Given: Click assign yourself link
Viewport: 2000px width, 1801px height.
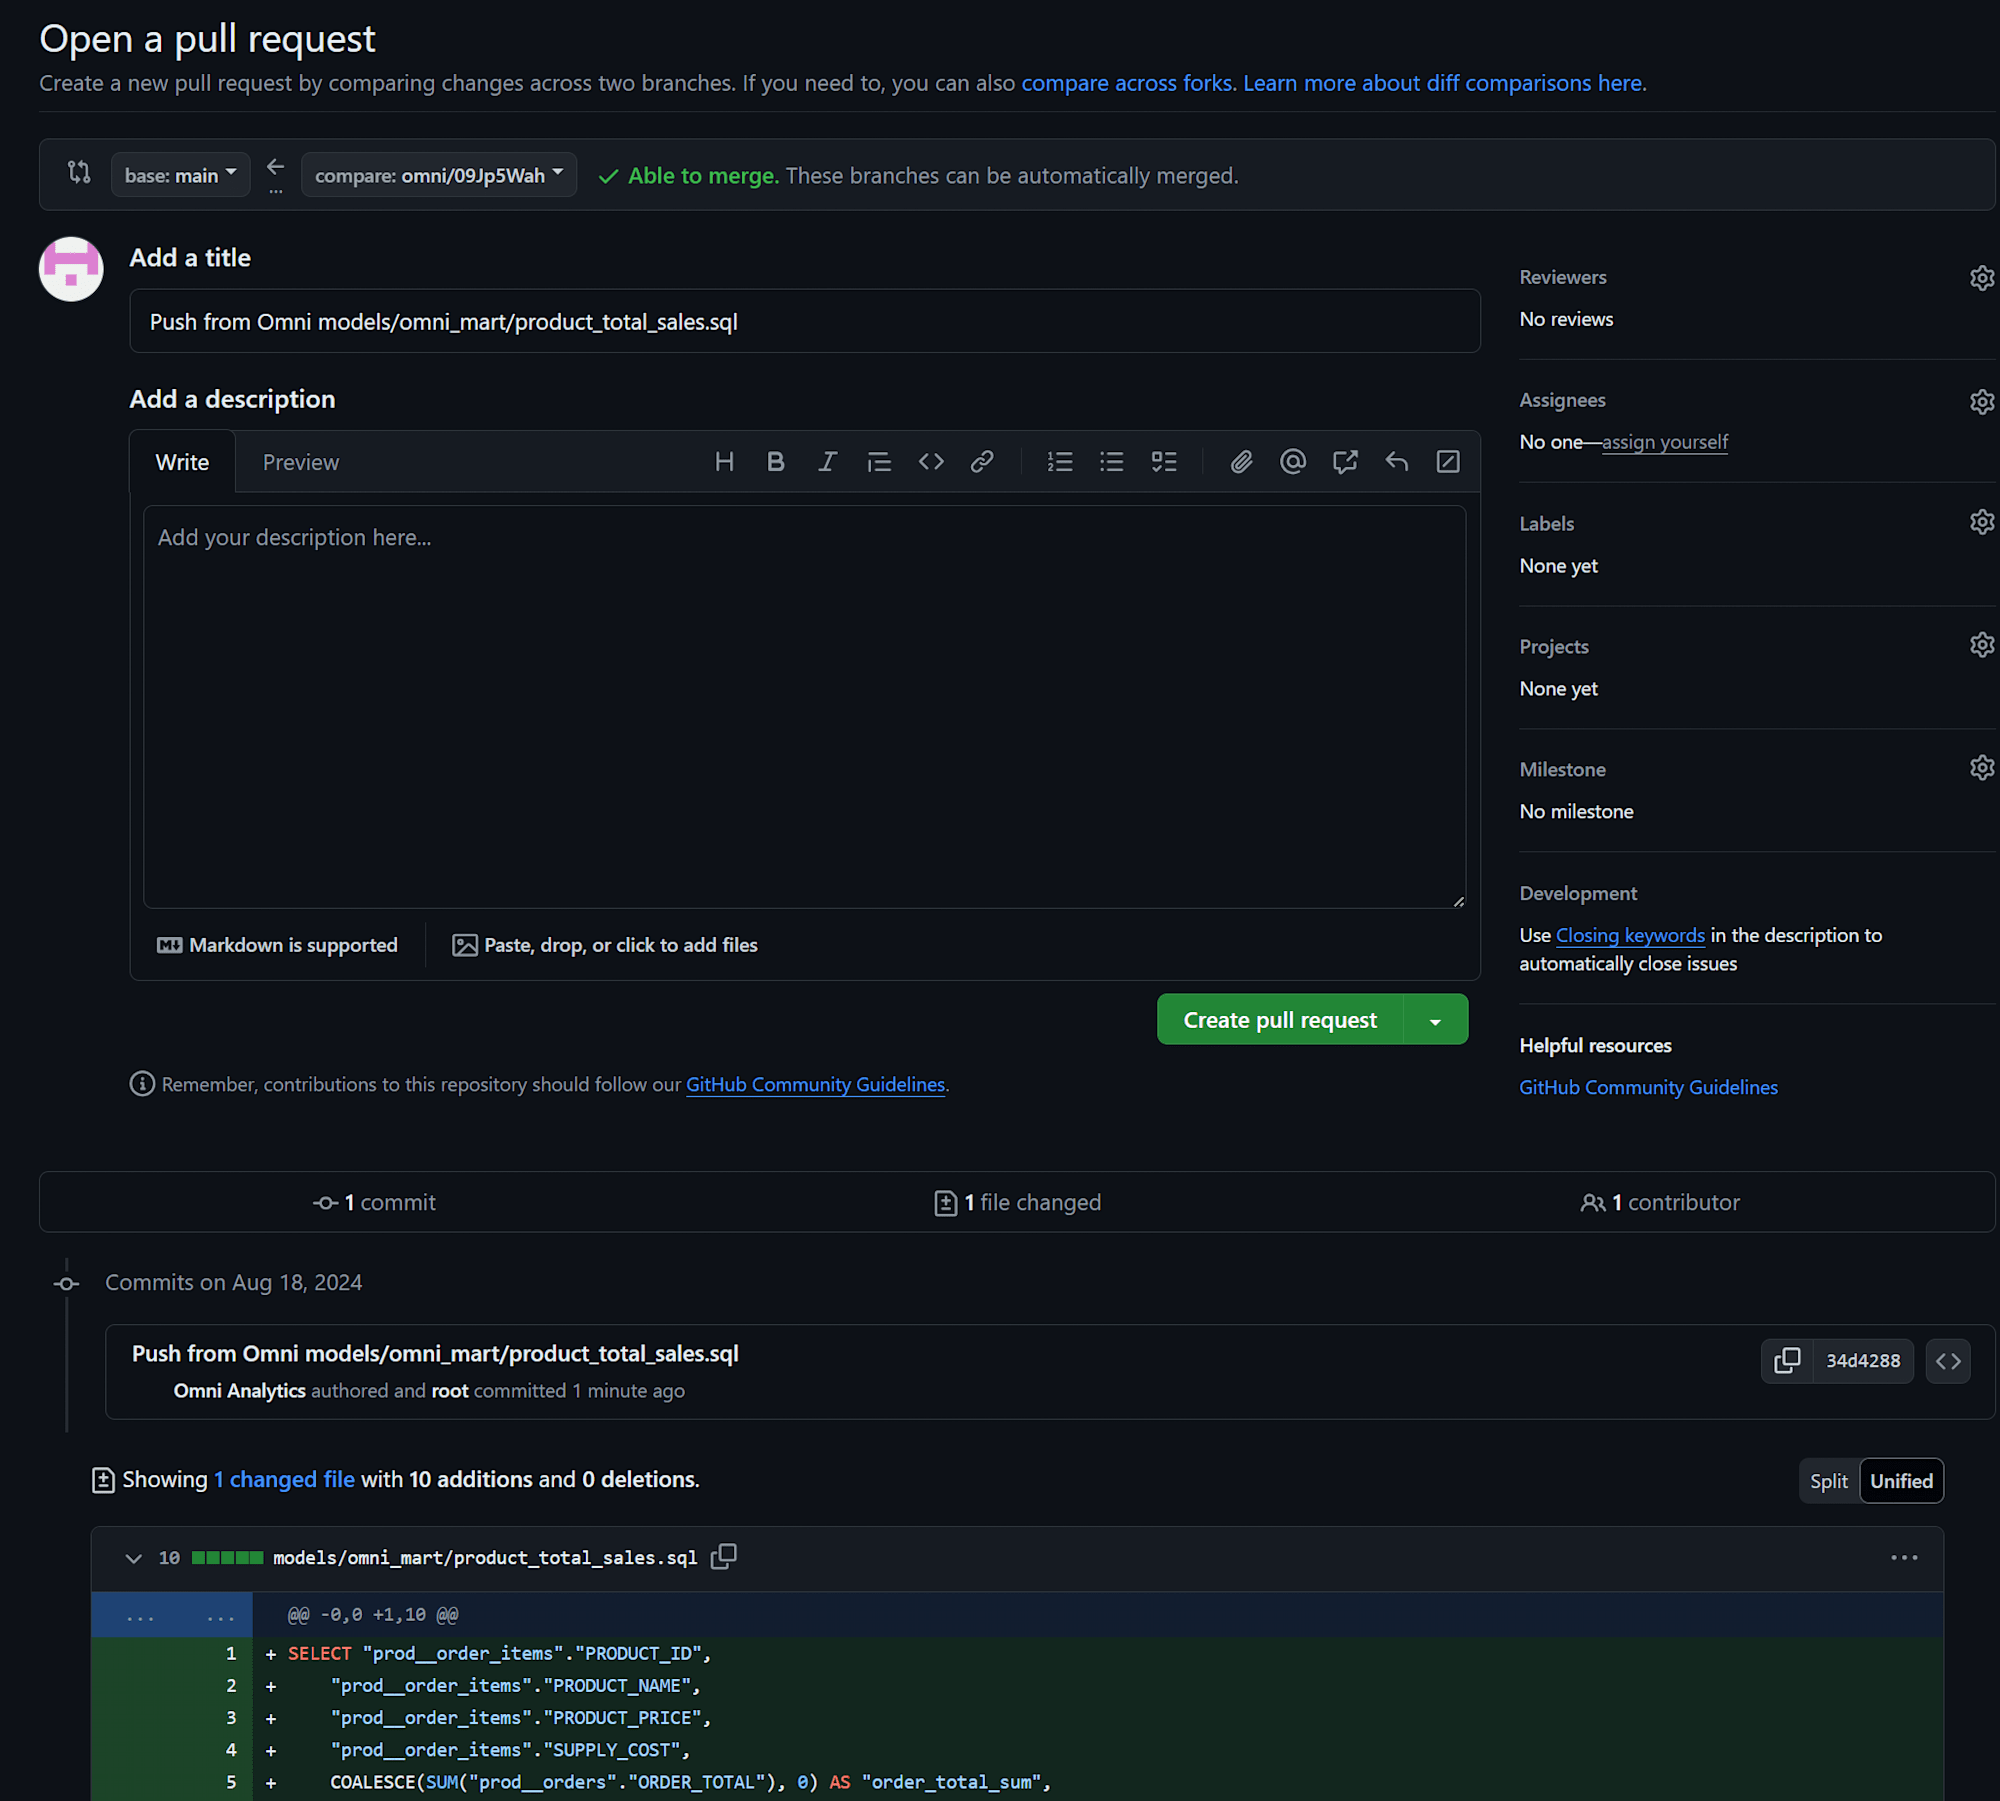Looking at the screenshot, I should [1664, 442].
